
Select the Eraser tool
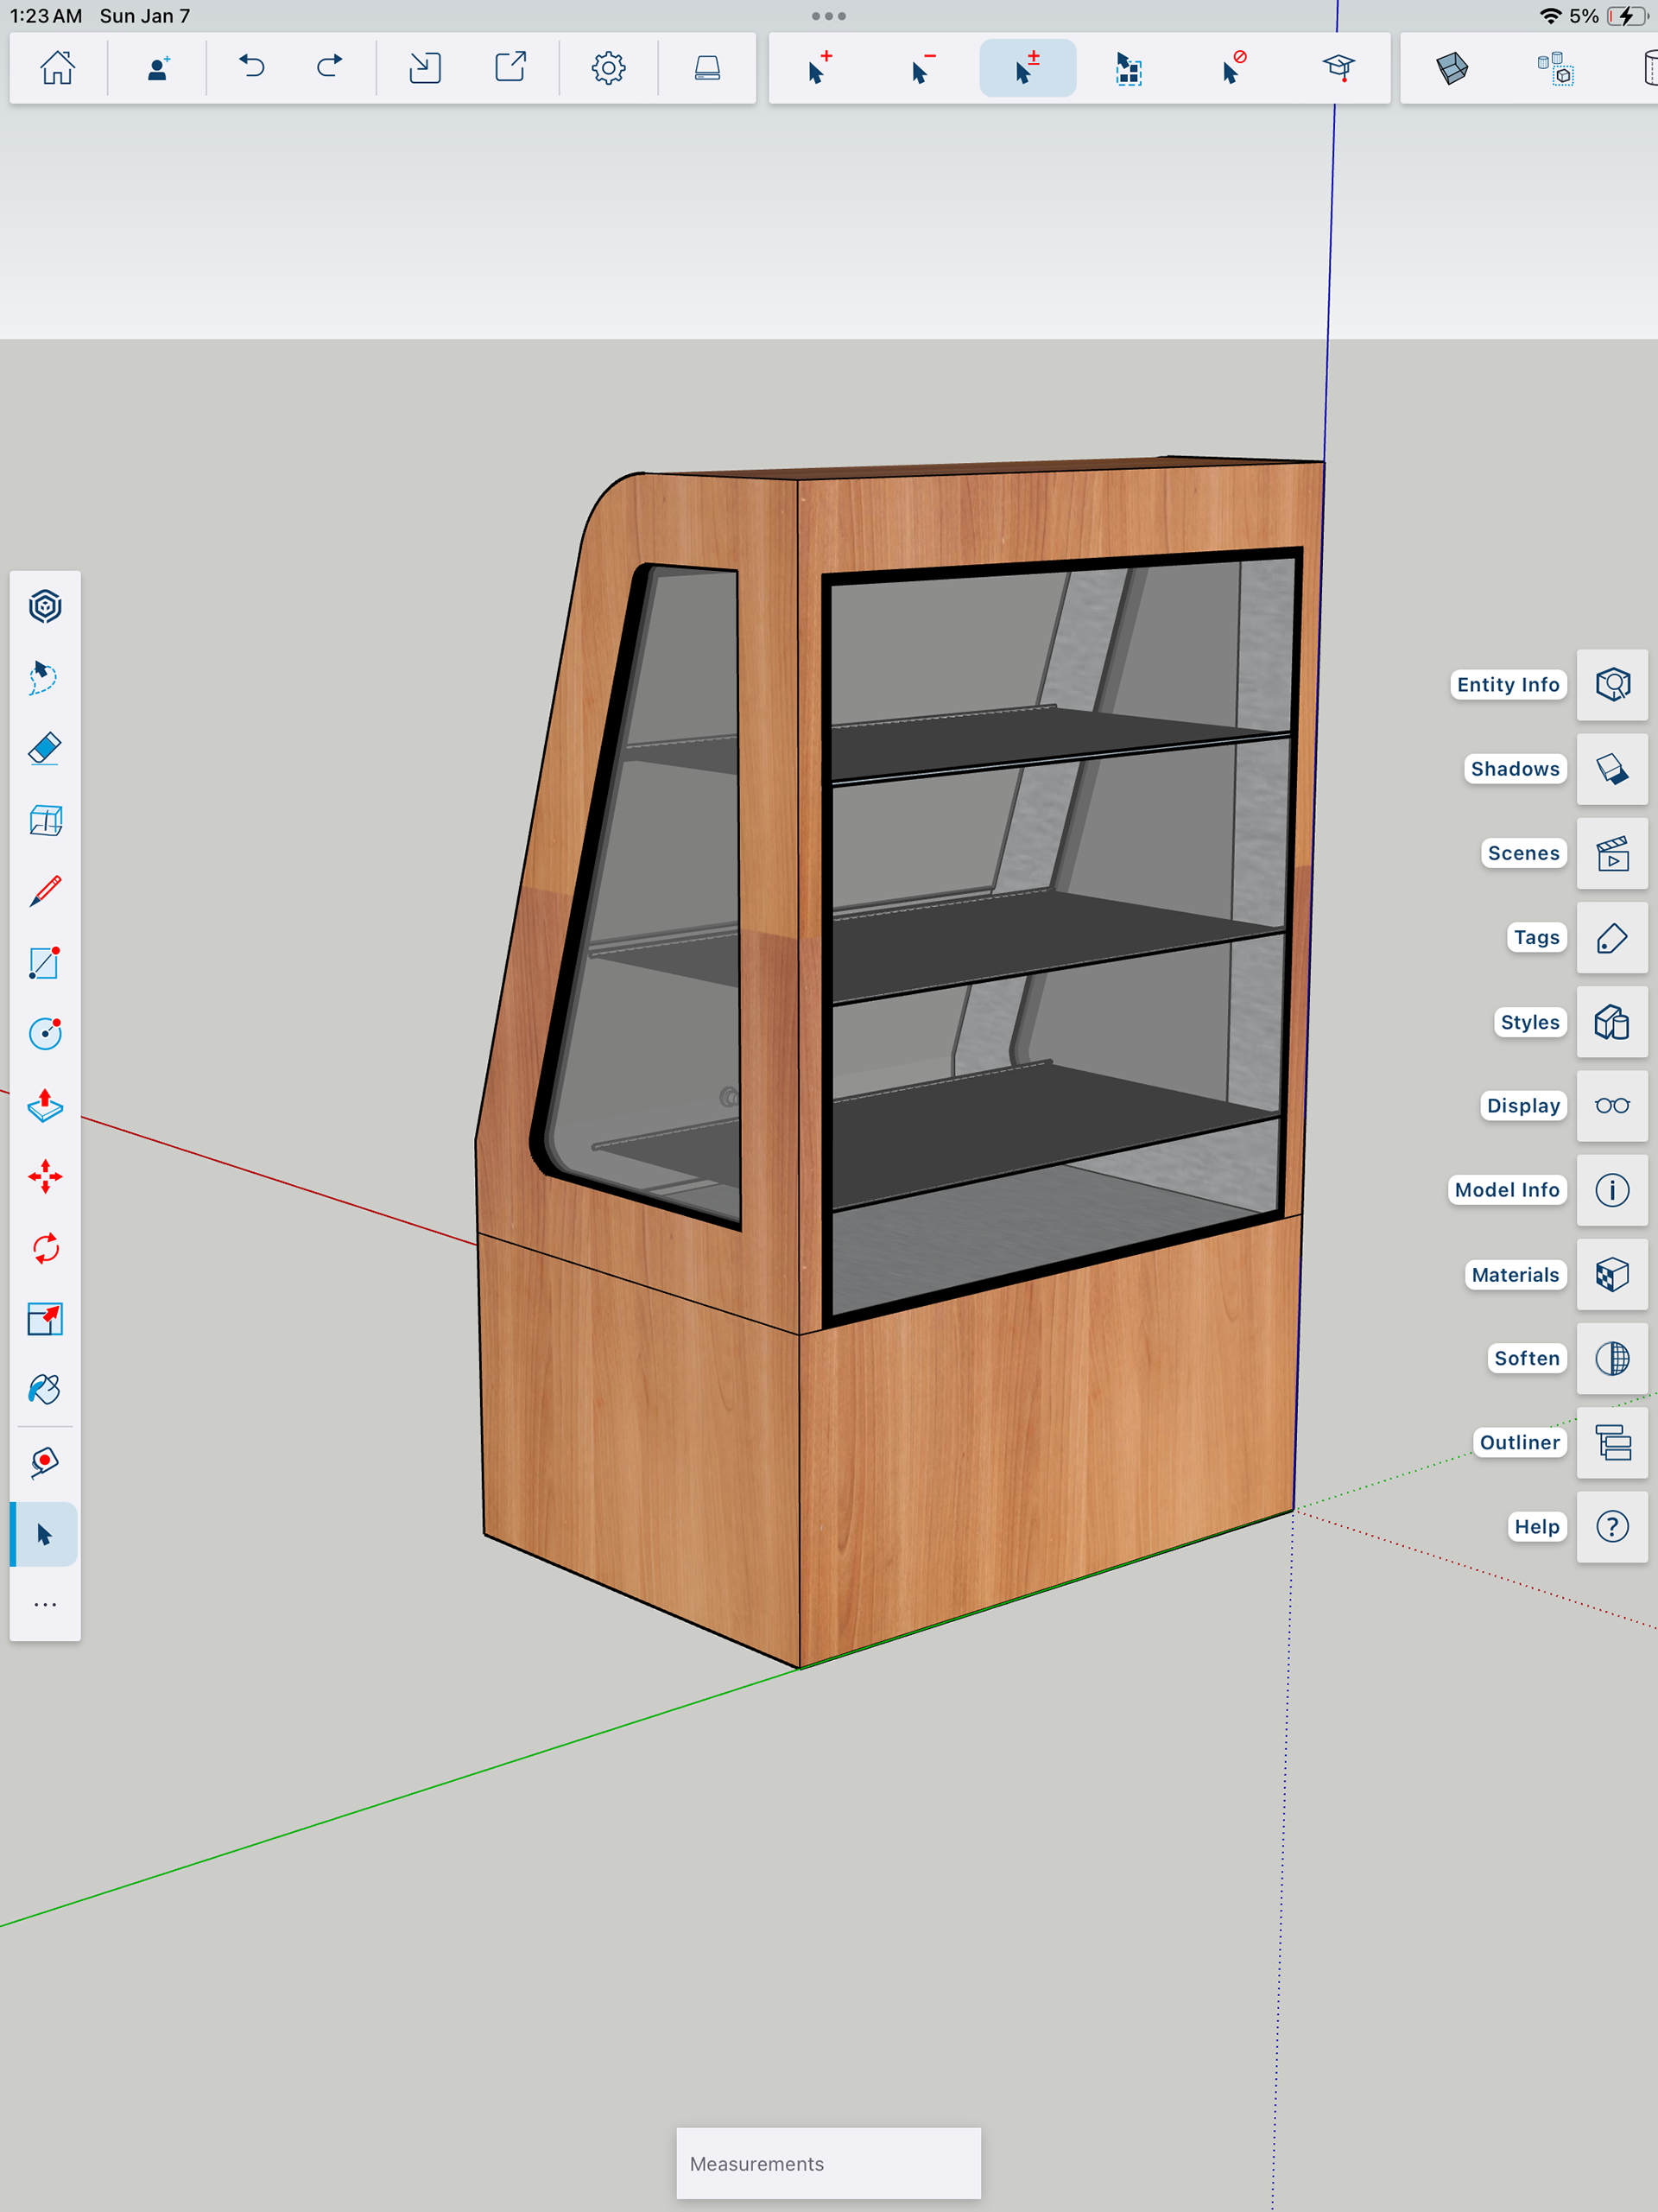pos(45,749)
